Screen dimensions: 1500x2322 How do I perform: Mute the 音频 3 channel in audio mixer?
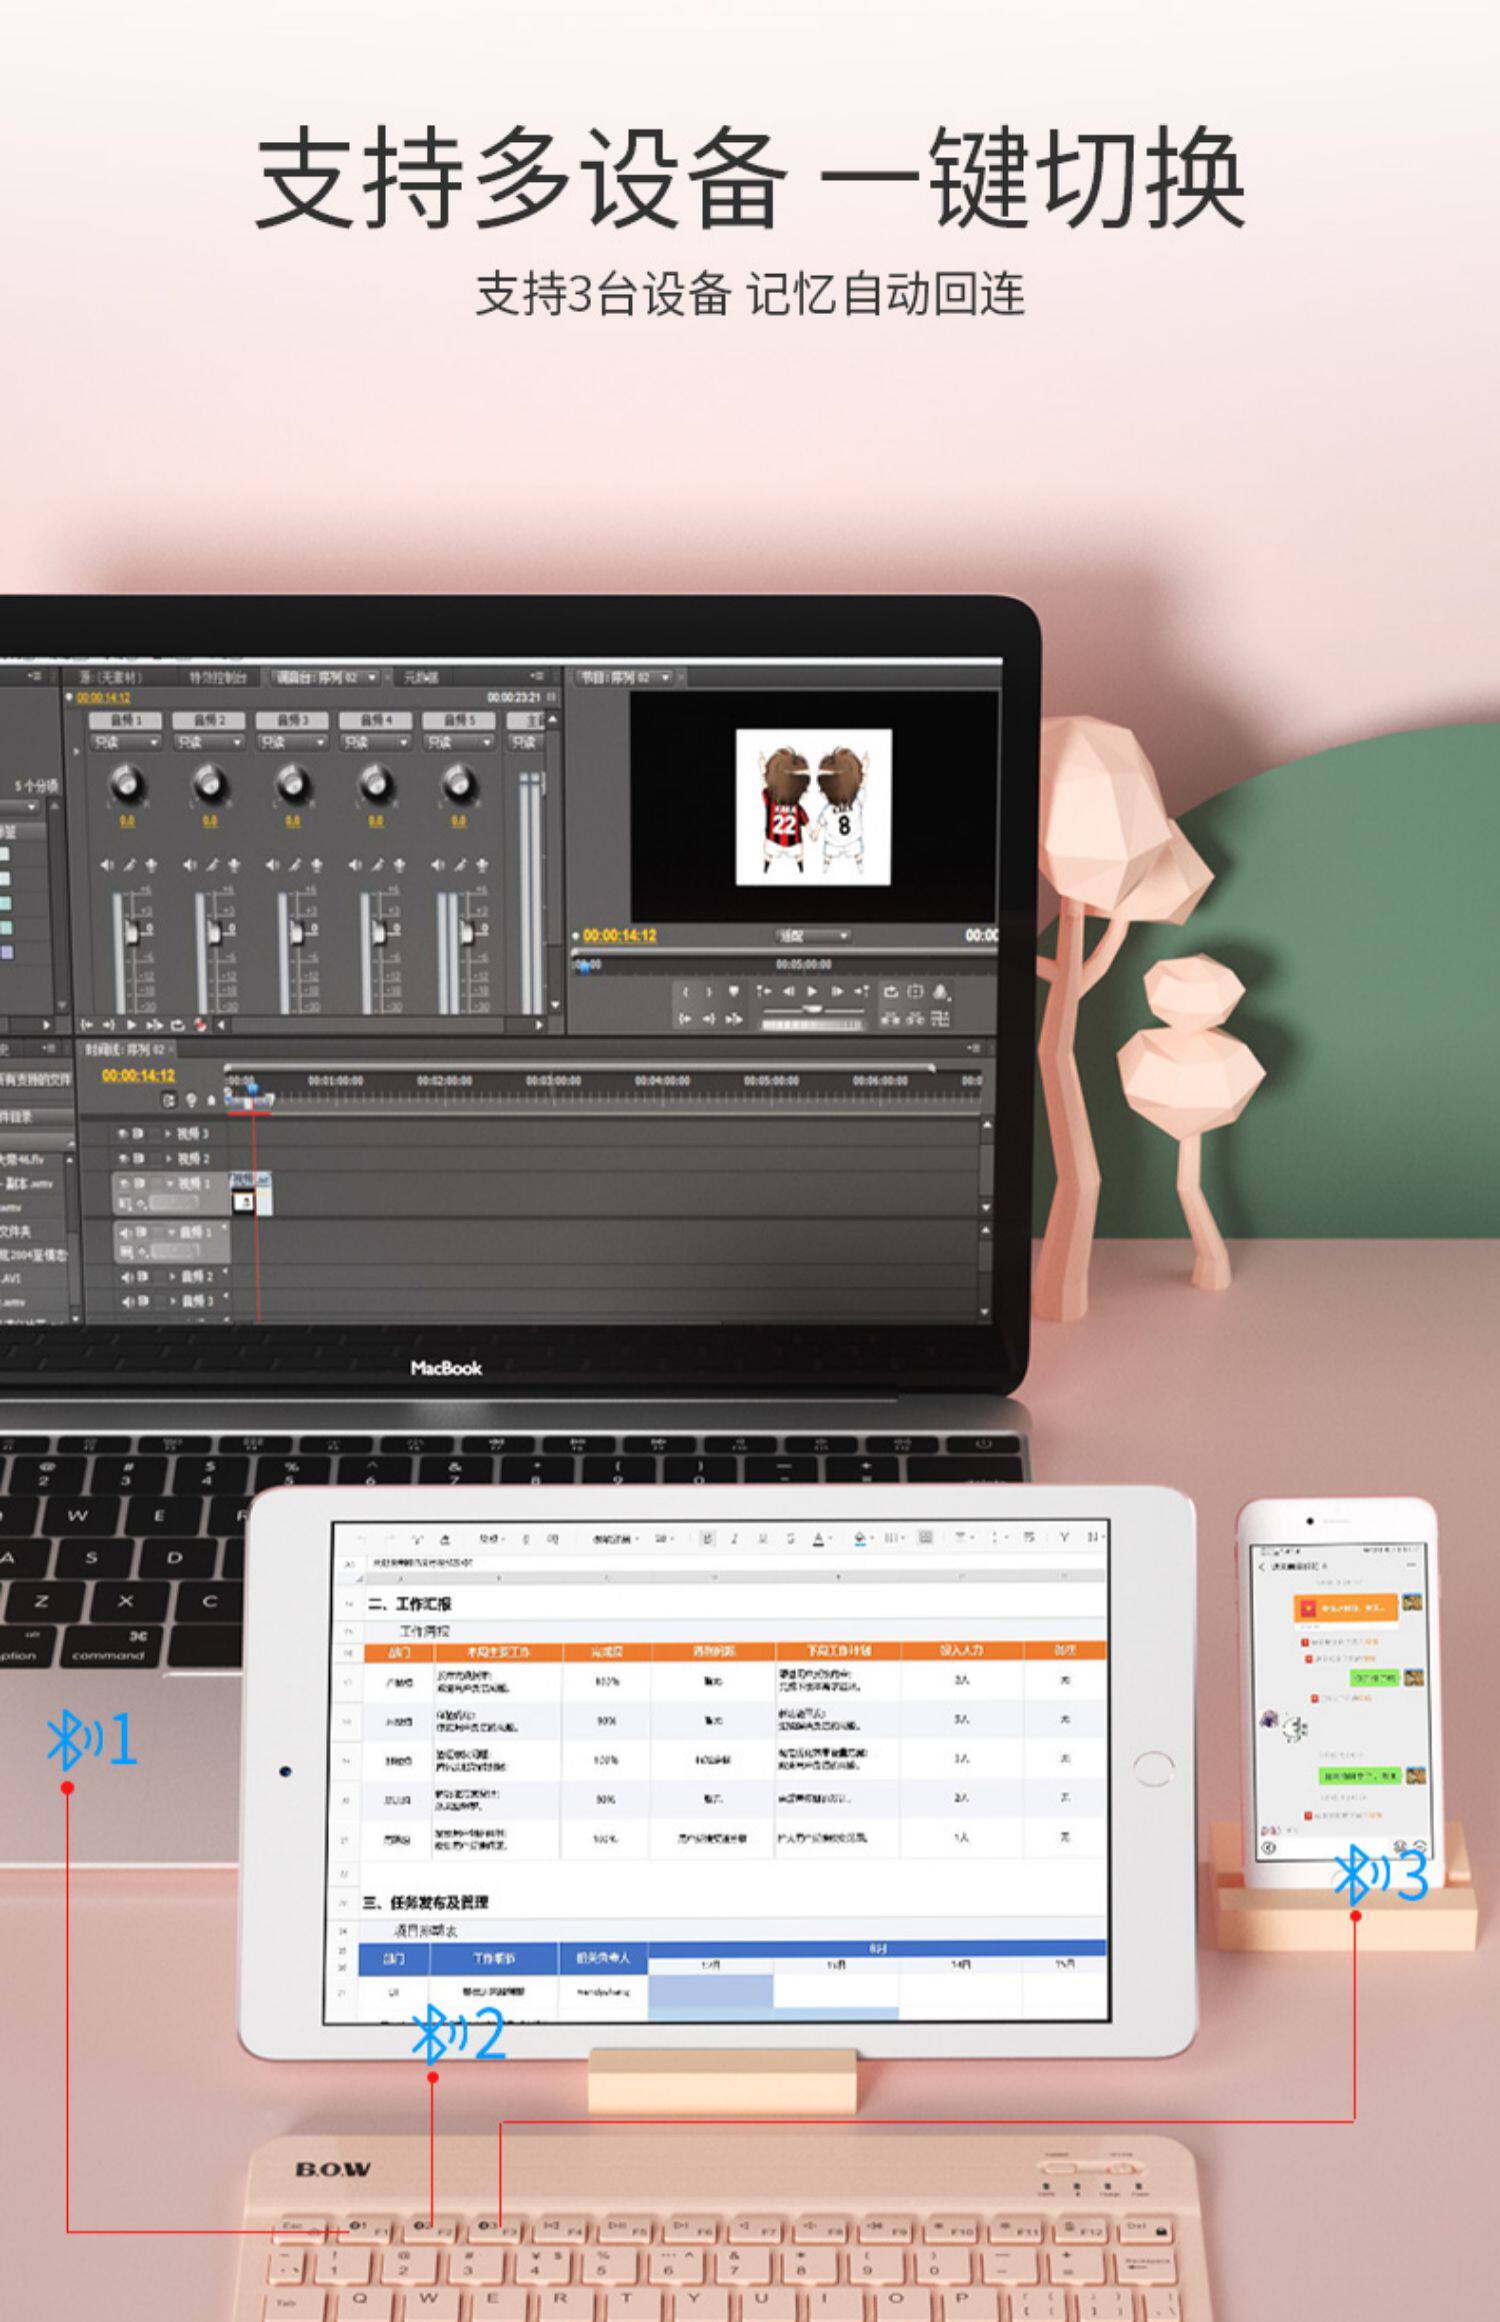pos(273,865)
